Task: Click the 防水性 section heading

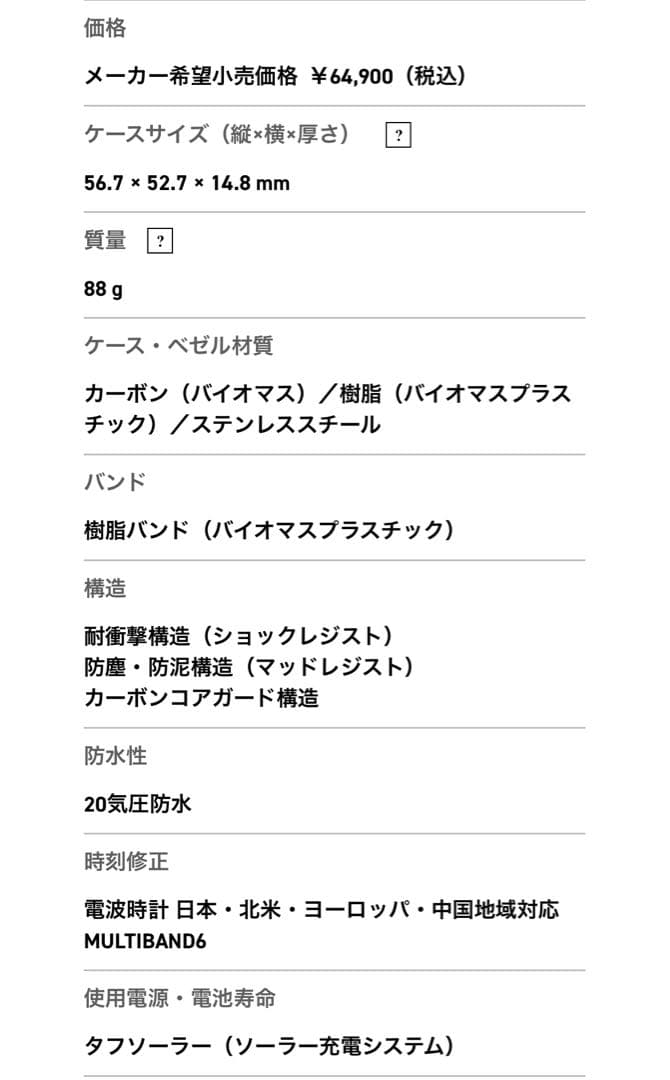Action: [x=116, y=756]
